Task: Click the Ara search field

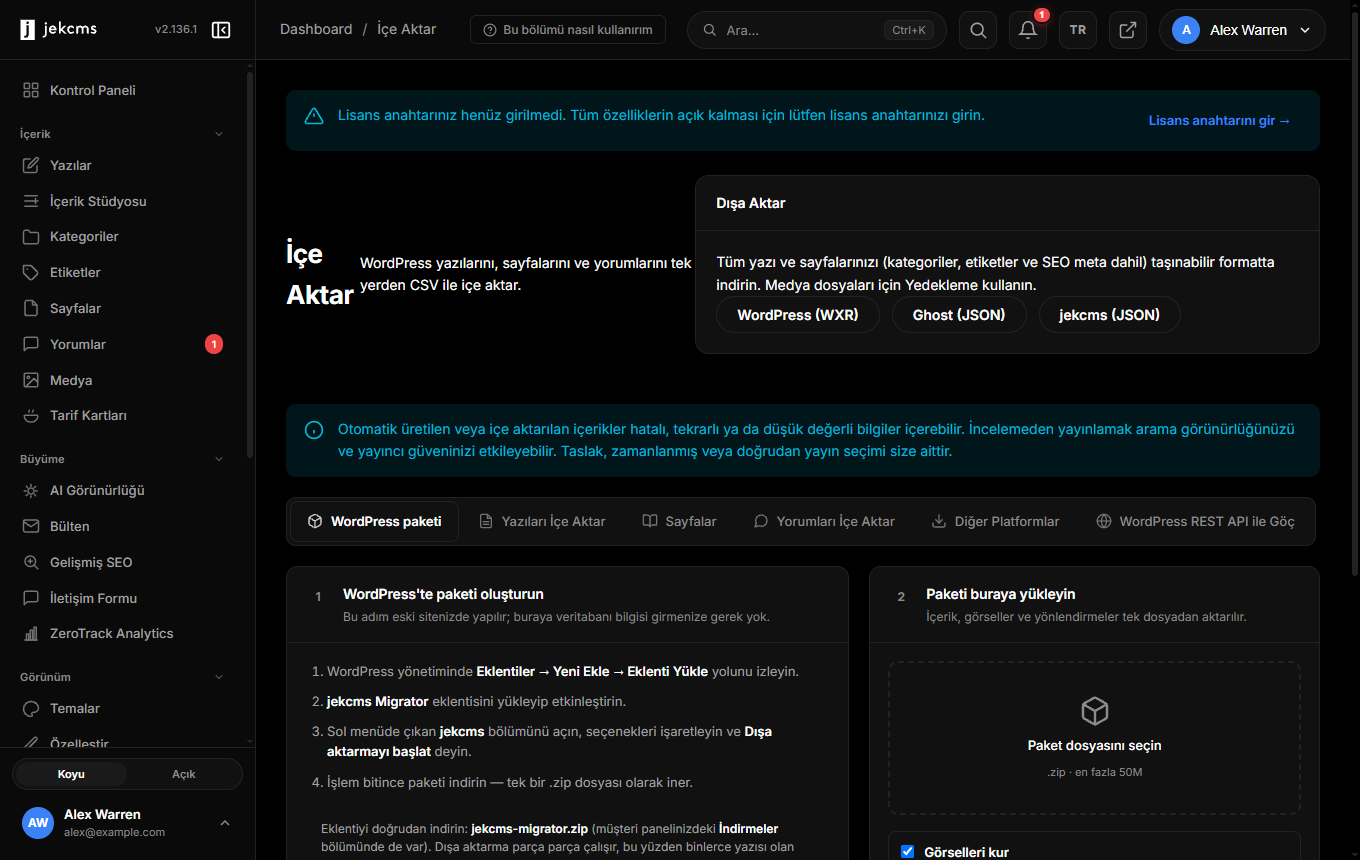Action: [817, 30]
